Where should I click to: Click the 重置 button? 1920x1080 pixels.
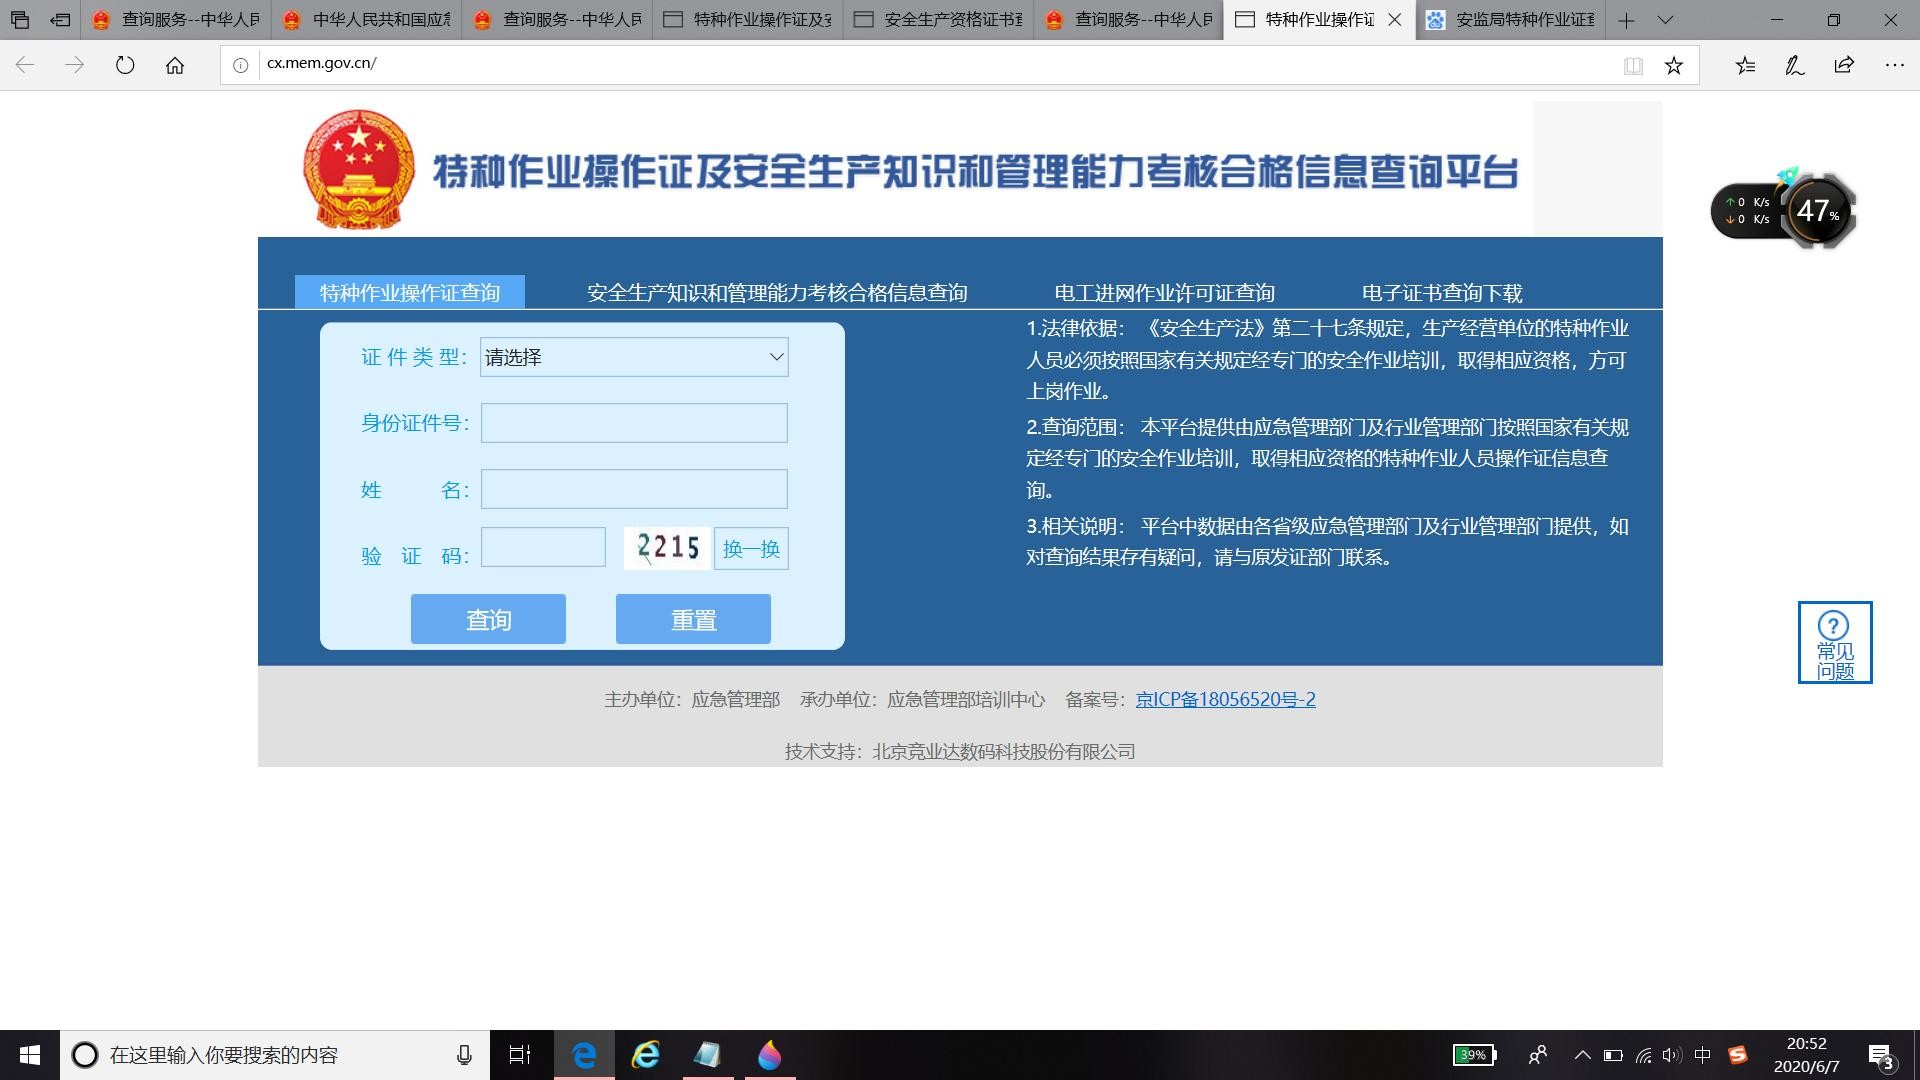click(x=693, y=619)
